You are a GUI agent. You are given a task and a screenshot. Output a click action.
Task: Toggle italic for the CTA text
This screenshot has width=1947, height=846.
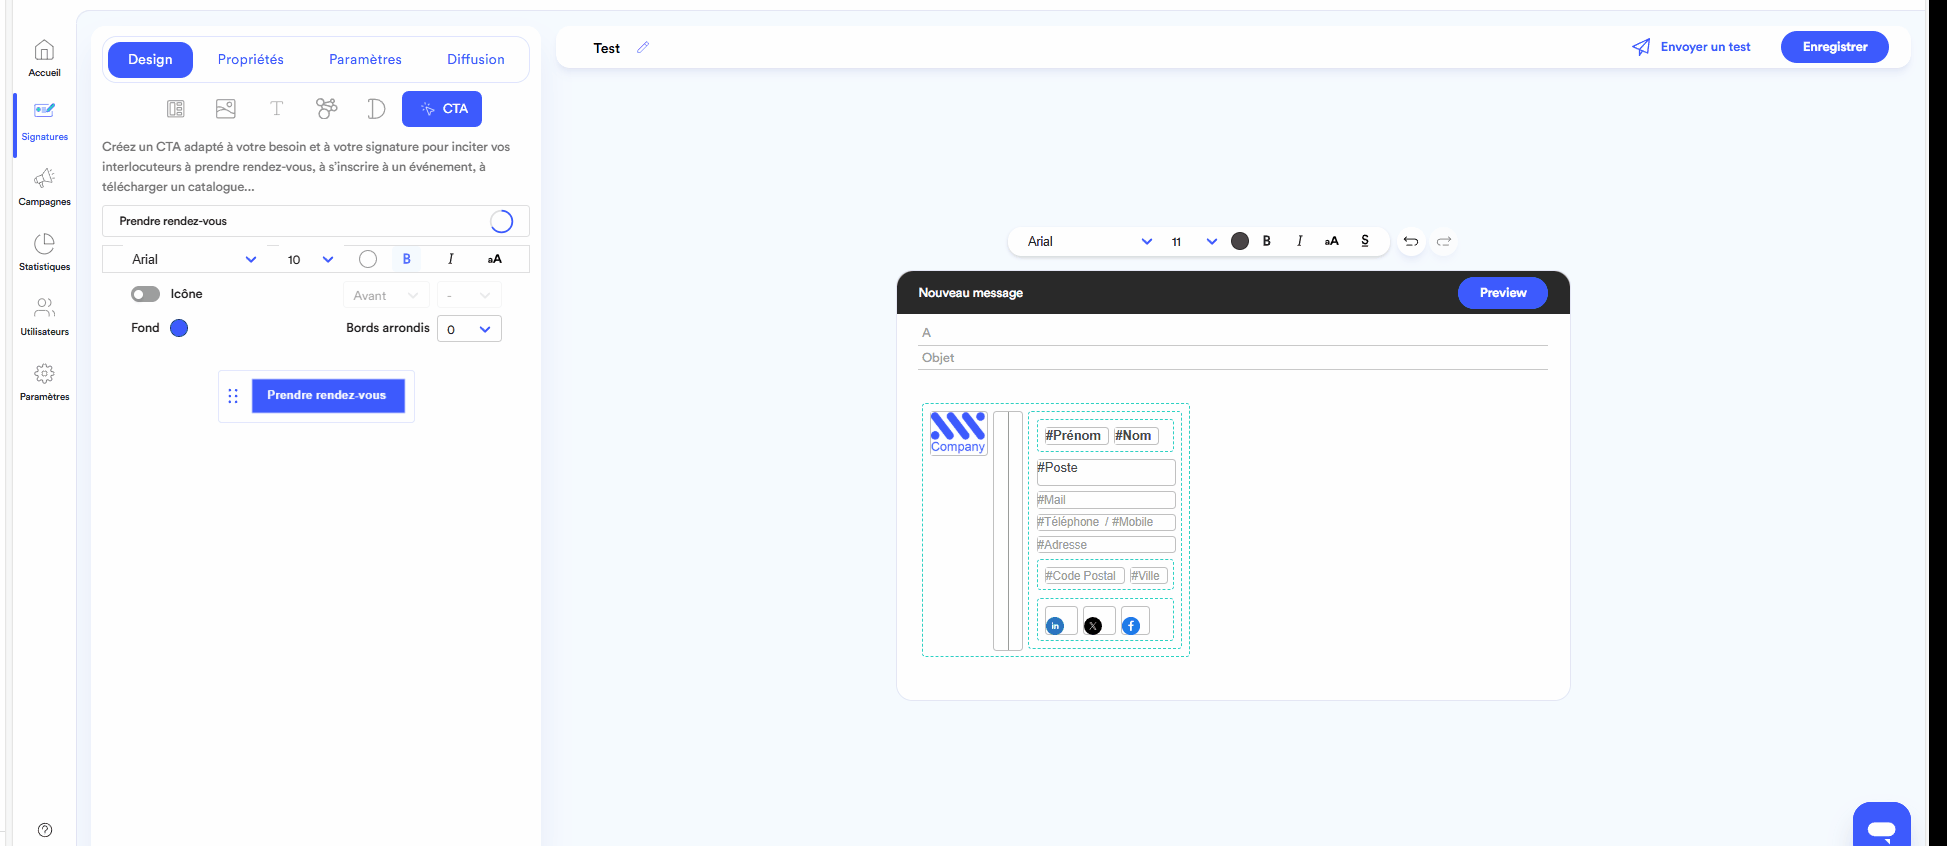click(450, 259)
